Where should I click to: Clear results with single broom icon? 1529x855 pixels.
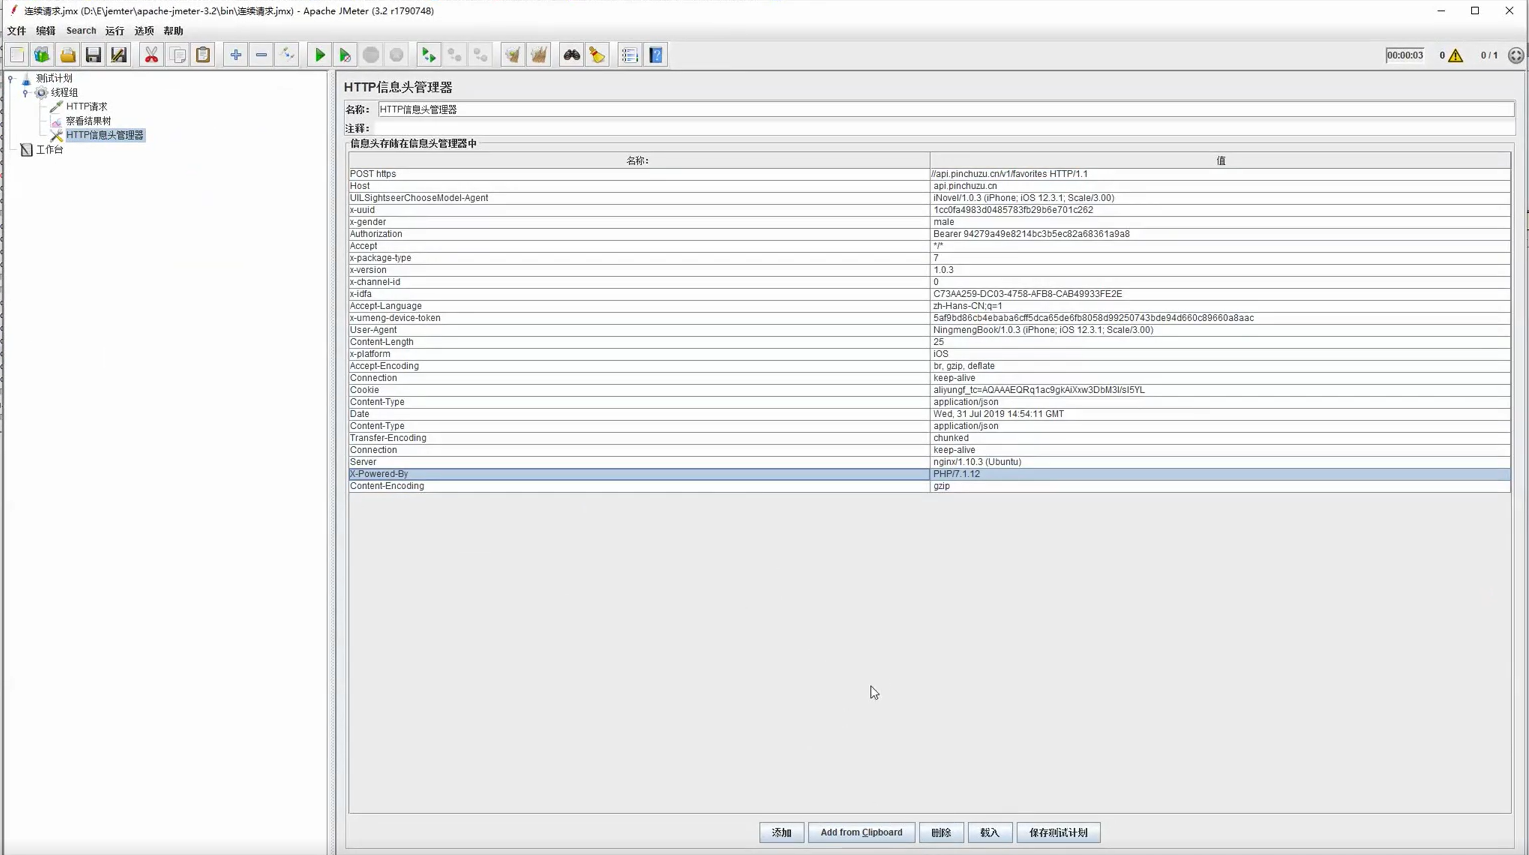(512, 55)
